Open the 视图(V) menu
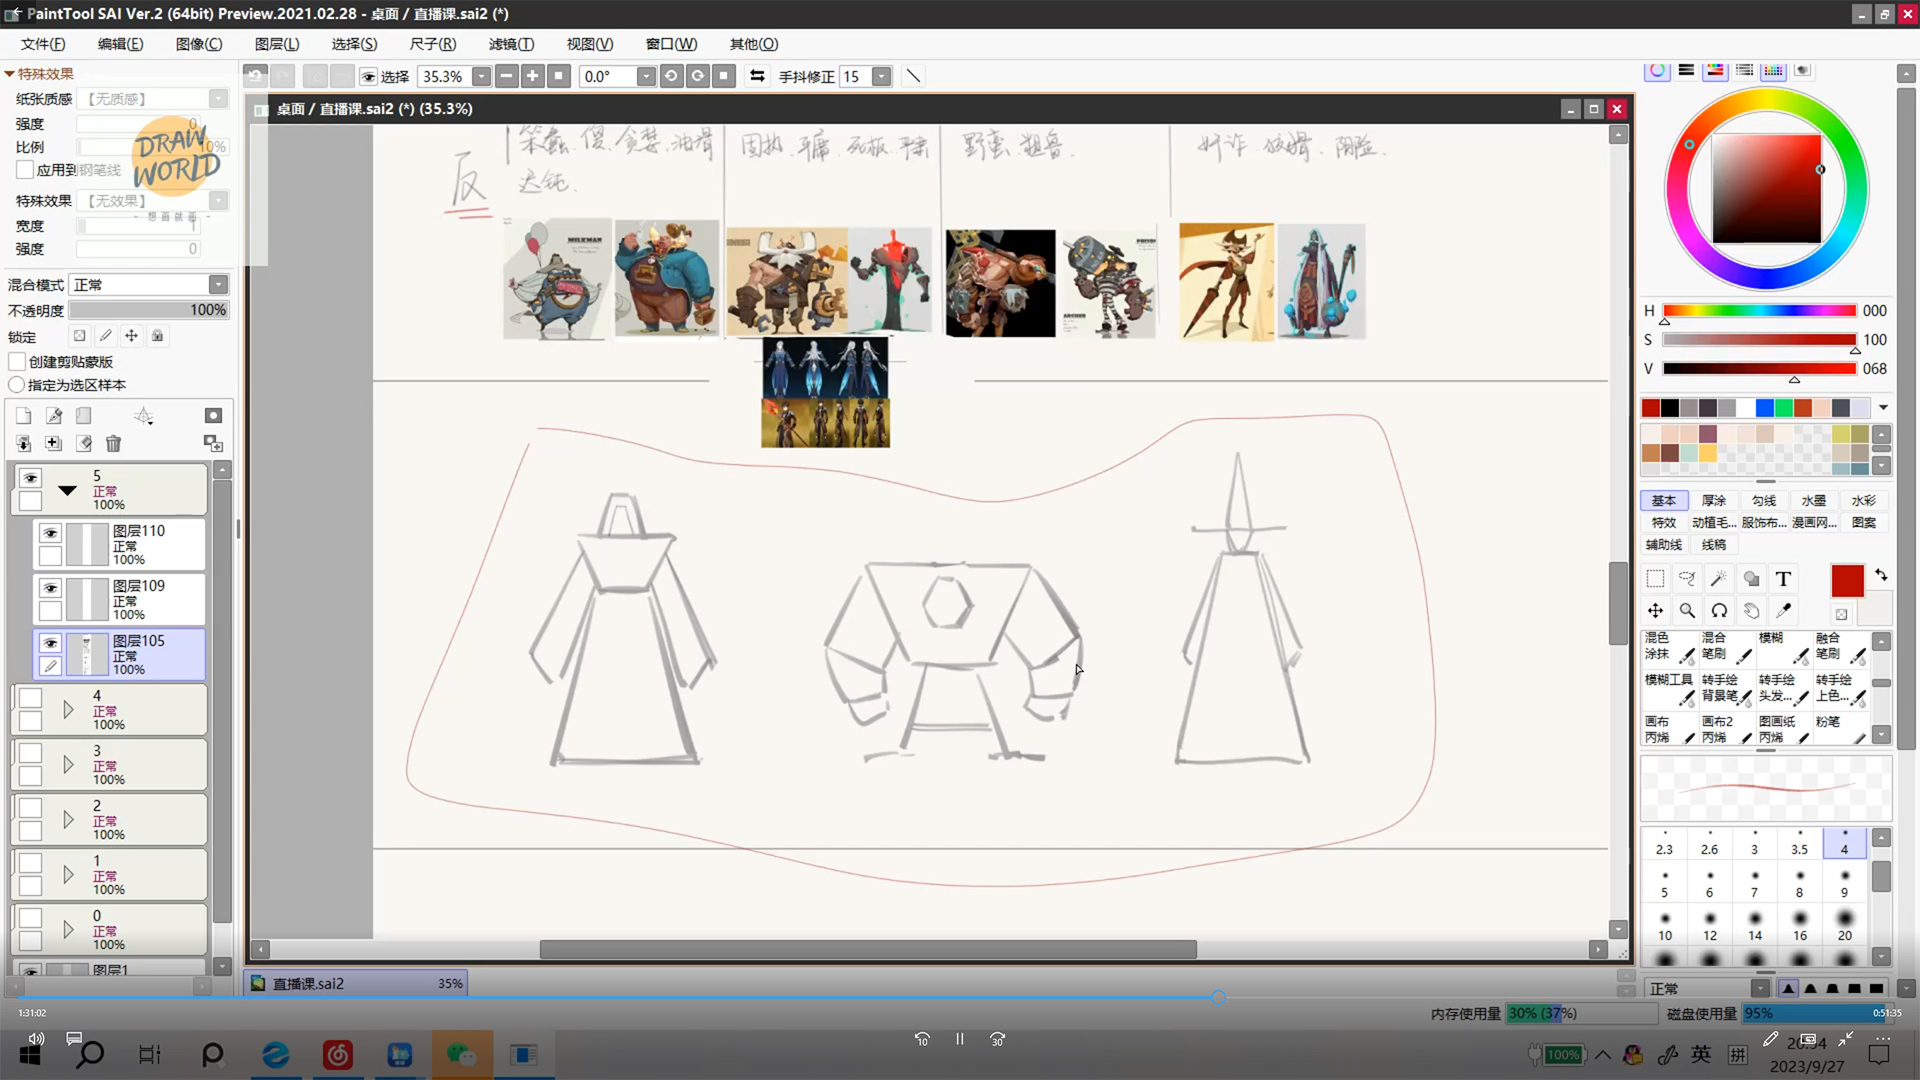The width and height of the screenshot is (1920, 1080). coord(590,44)
